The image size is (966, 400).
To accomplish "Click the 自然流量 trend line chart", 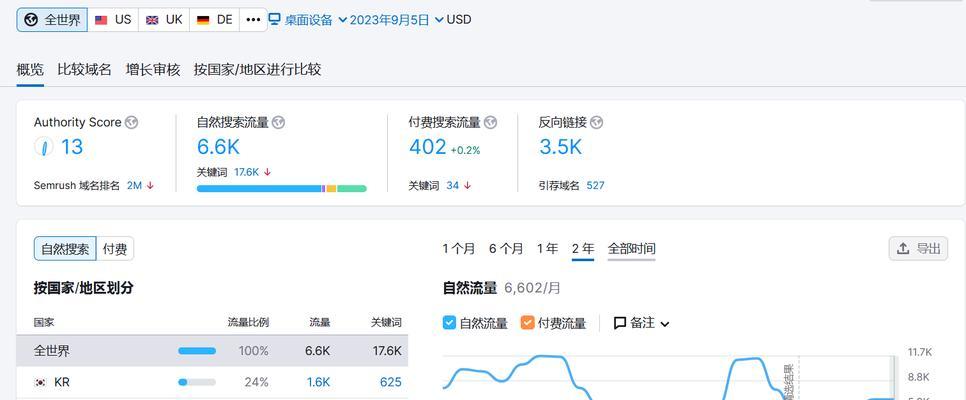I will pos(668,377).
